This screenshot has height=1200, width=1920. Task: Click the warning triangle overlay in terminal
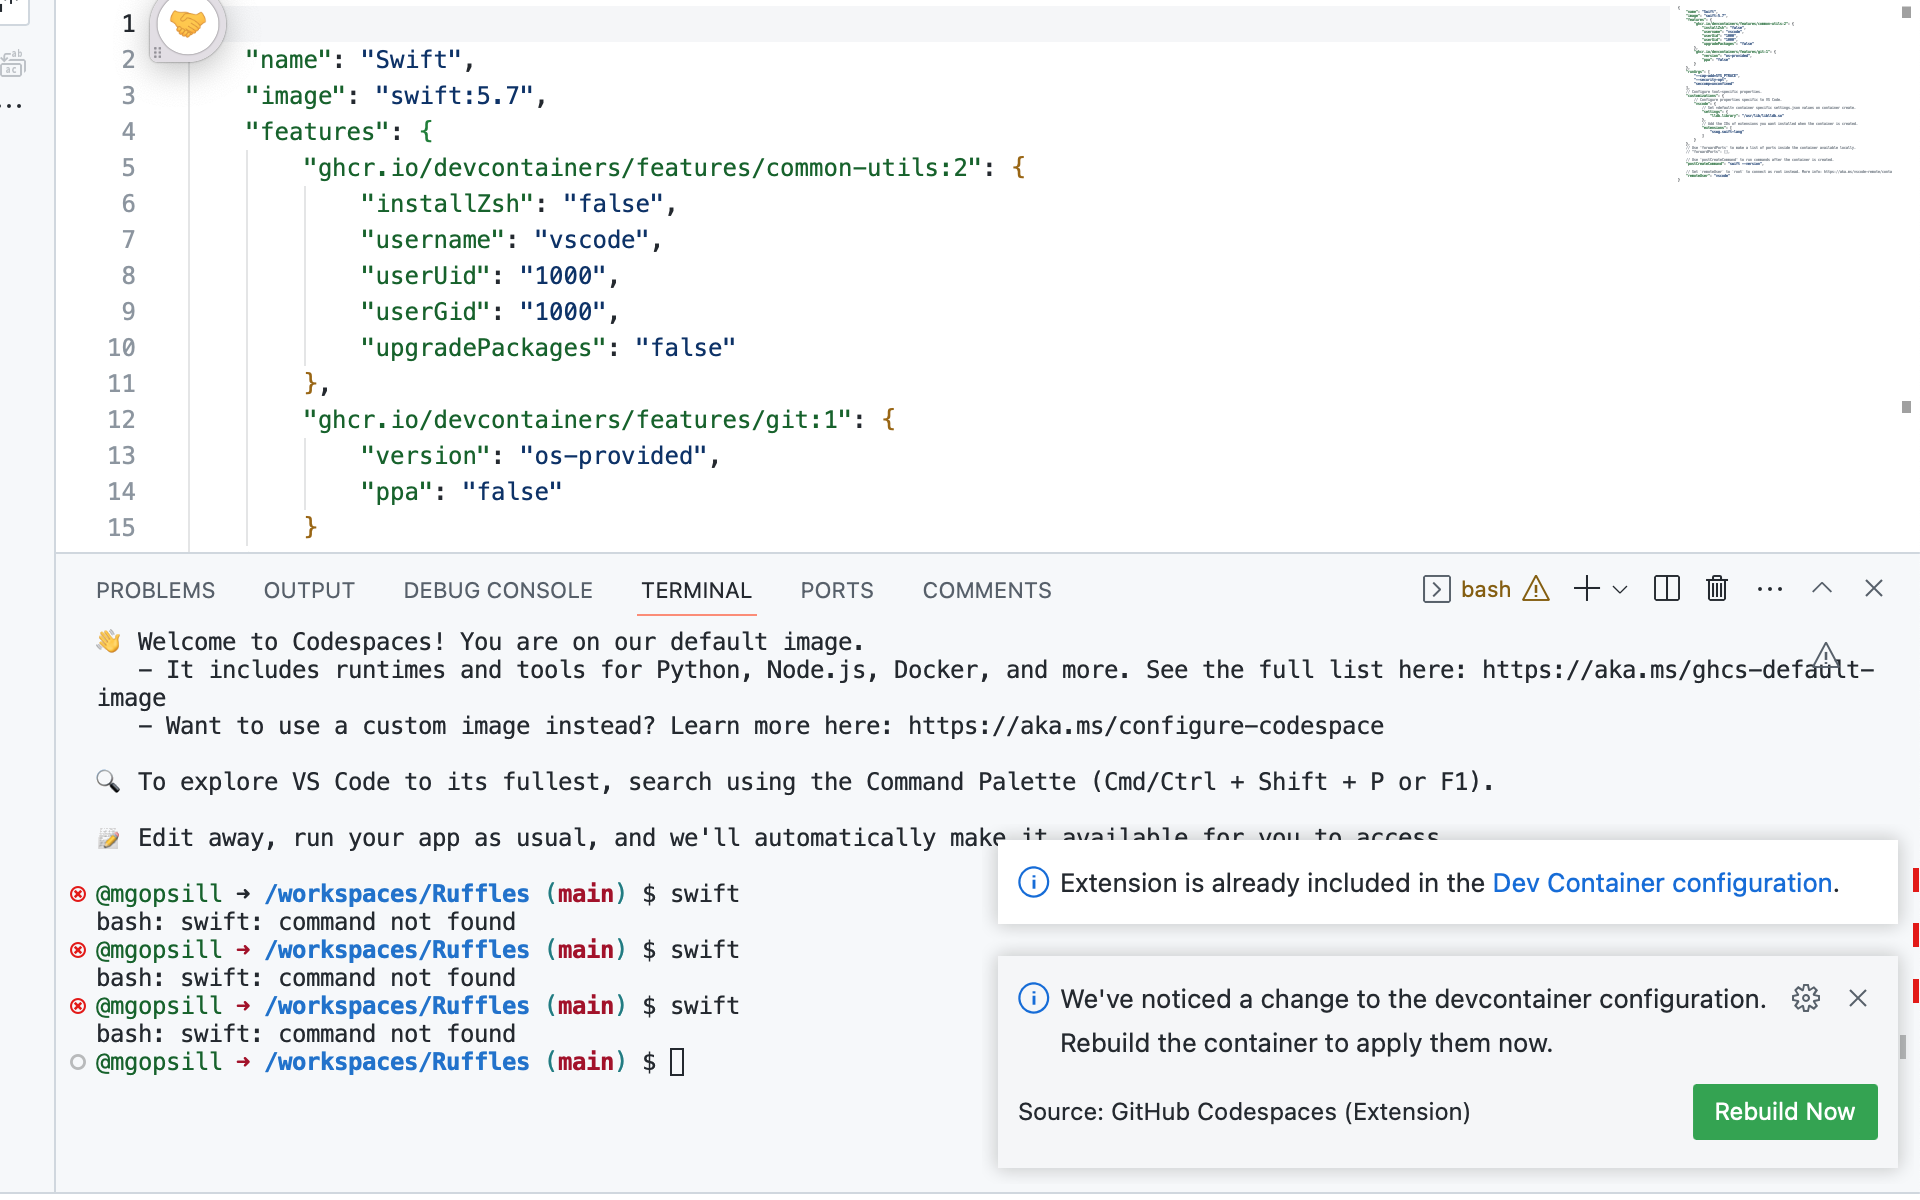pyautogui.click(x=1826, y=656)
